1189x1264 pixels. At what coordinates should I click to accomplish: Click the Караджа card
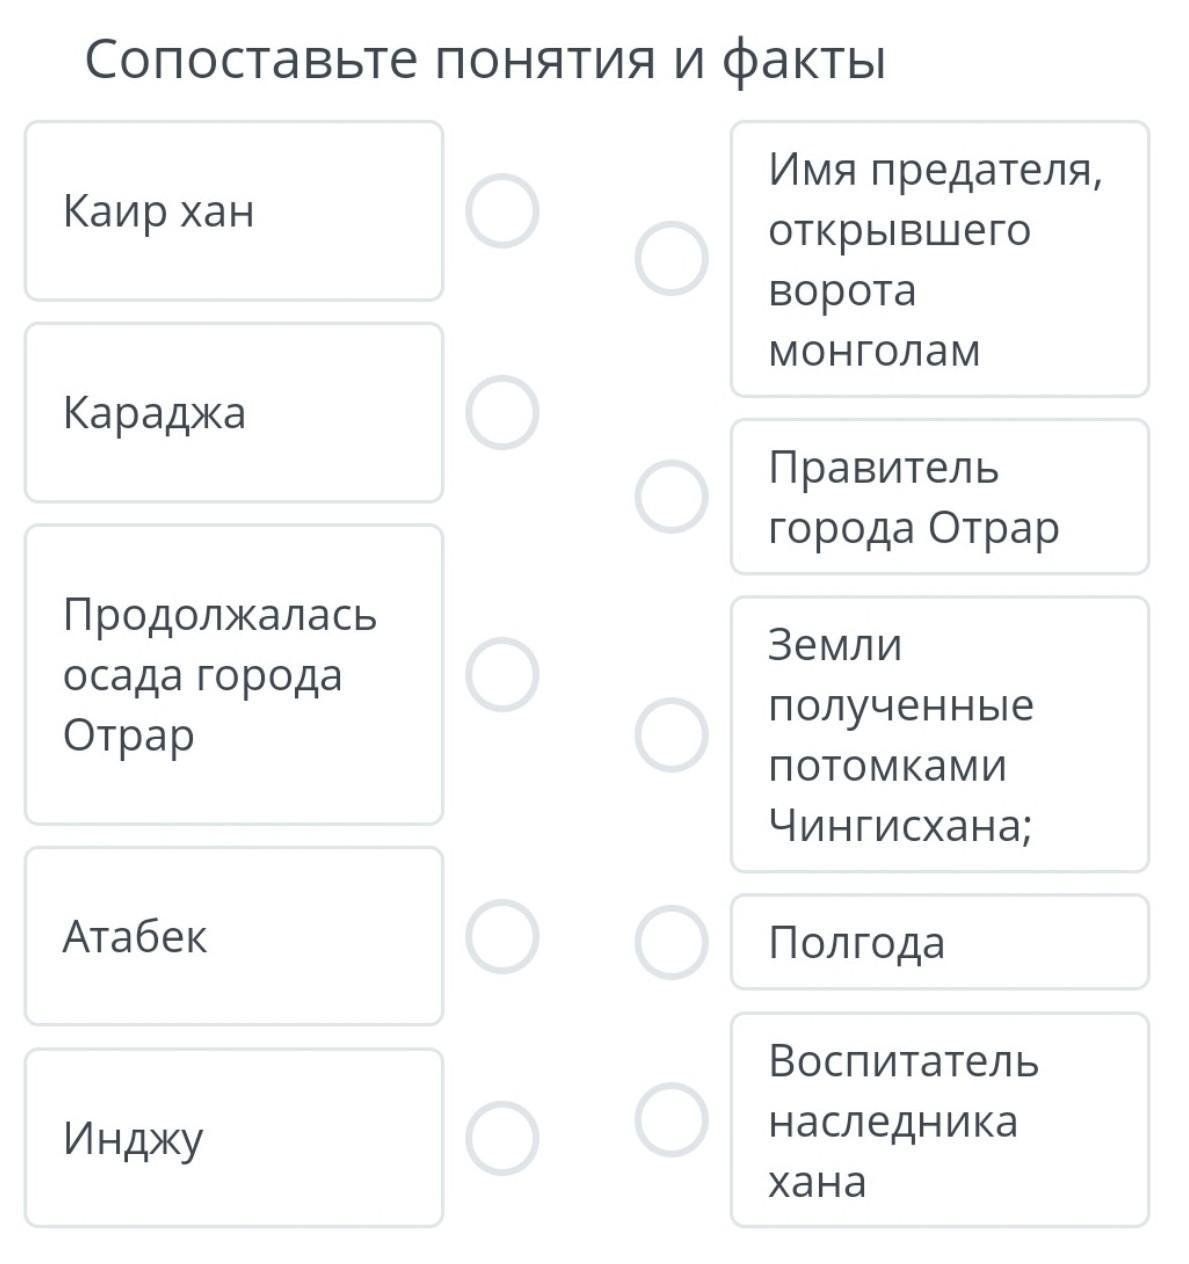pyautogui.click(x=234, y=412)
